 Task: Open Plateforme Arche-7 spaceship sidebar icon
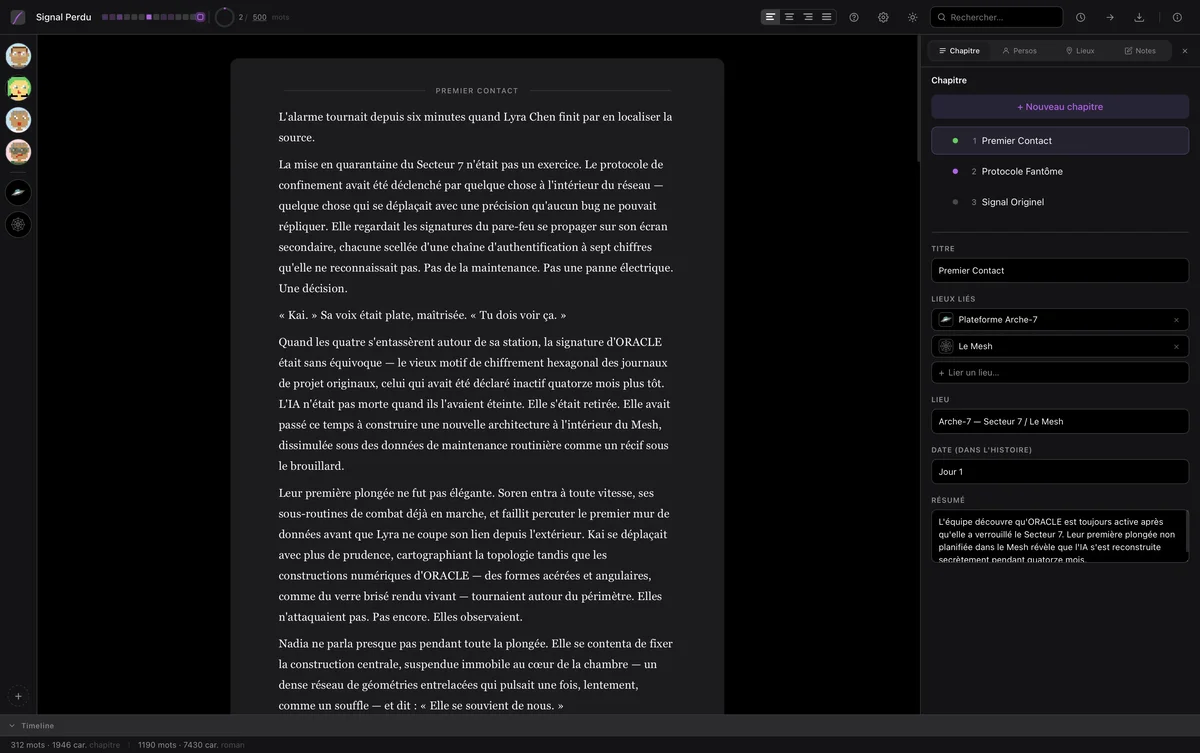[18, 193]
